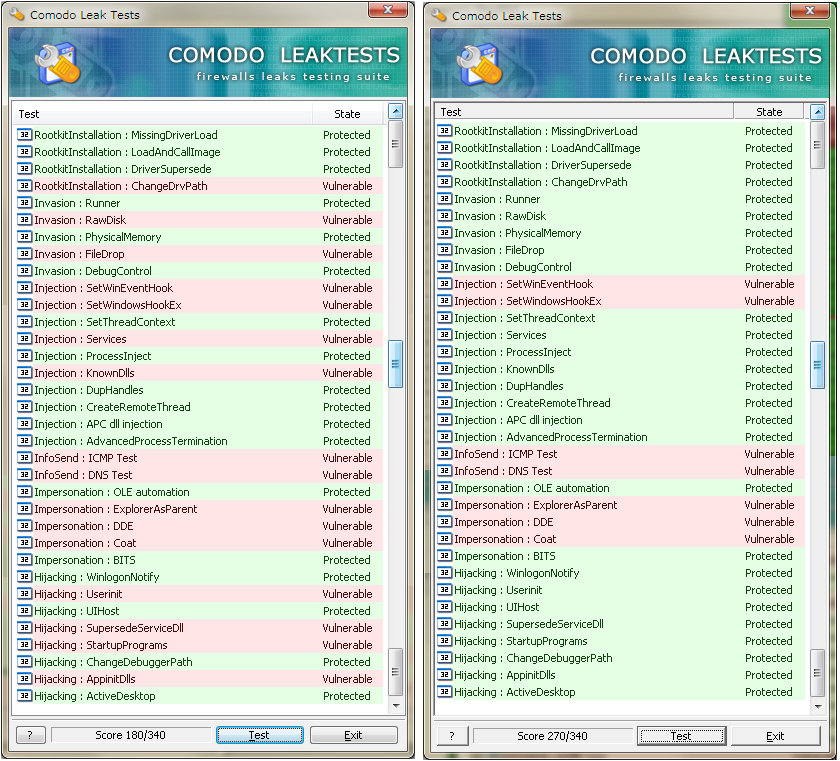Click icon beside Invasion : RawDisk in left window
This screenshot has width=840, height=761.
24,220
